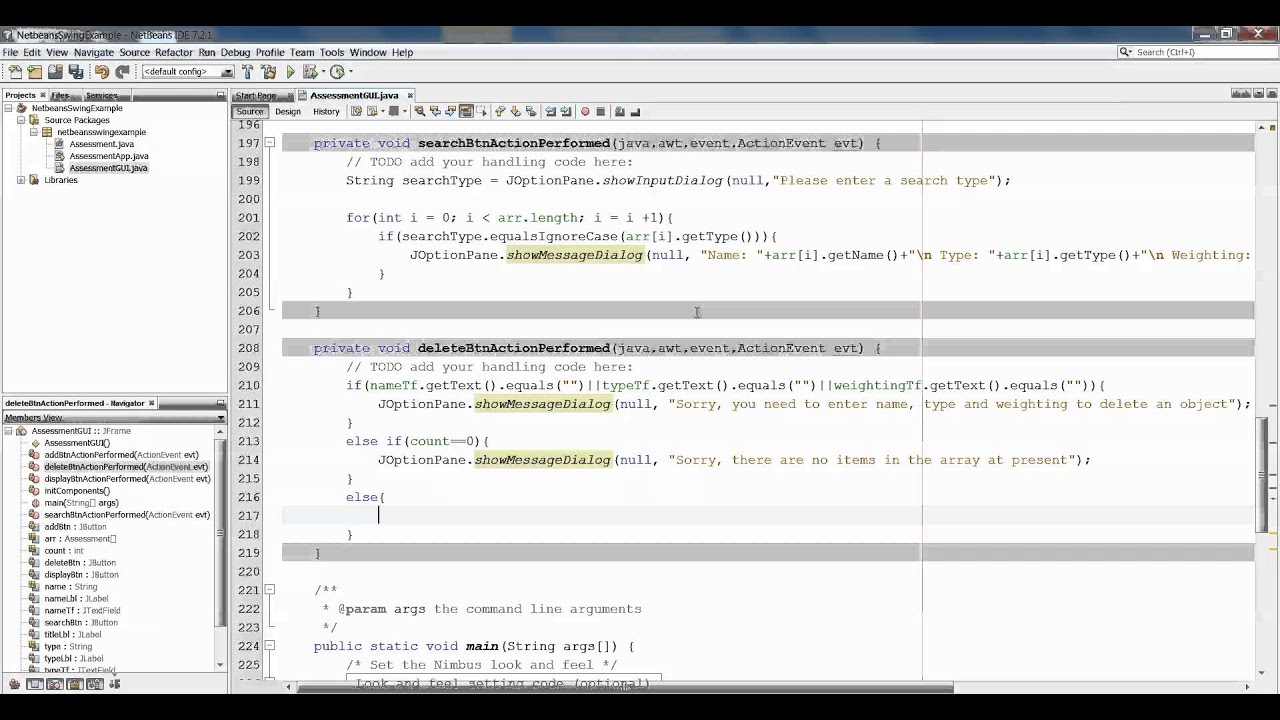Click the Clean and Build Project icon
1280x720 pixels.
[268, 72]
